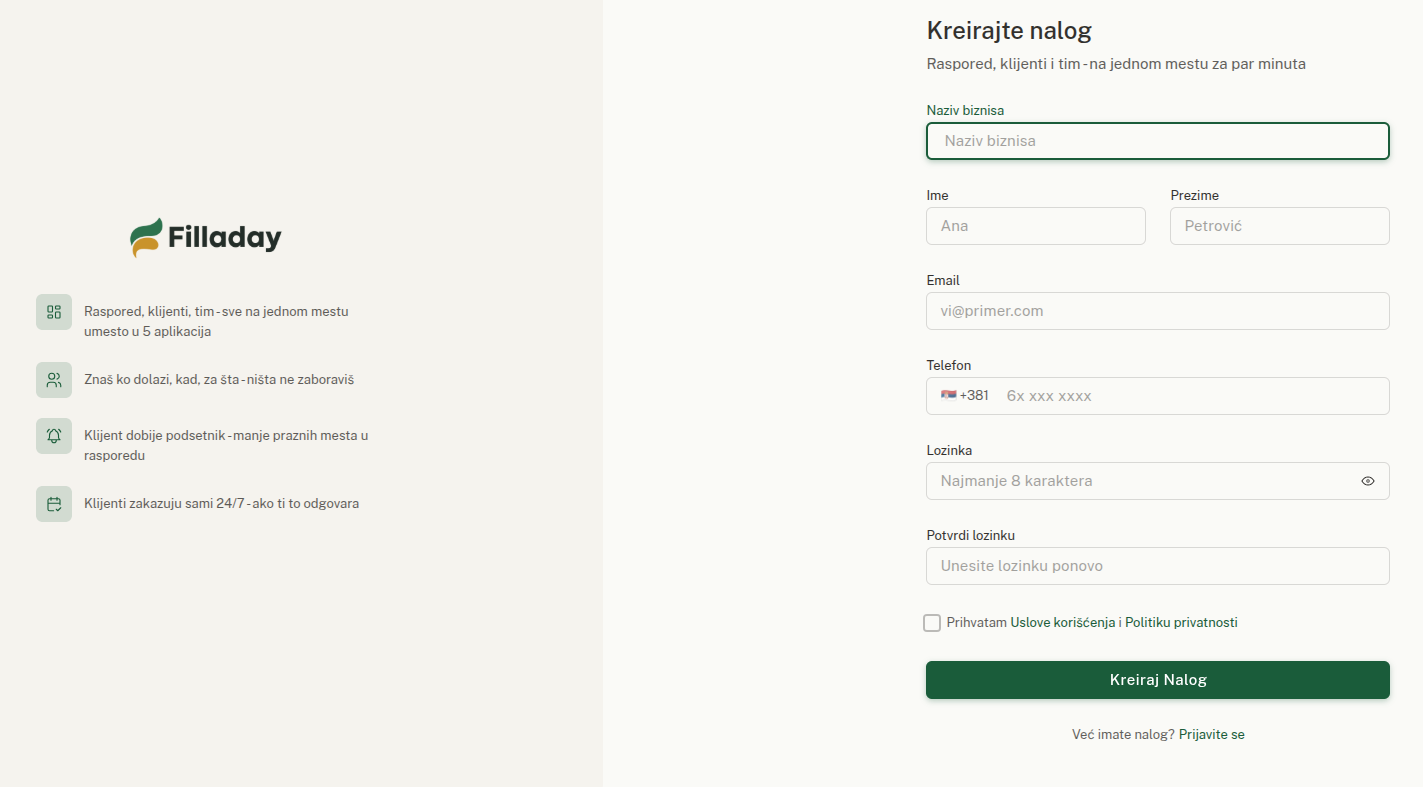Open the Uslove korišćenja link
The height and width of the screenshot is (787, 1423).
(x=1062, y=623)
